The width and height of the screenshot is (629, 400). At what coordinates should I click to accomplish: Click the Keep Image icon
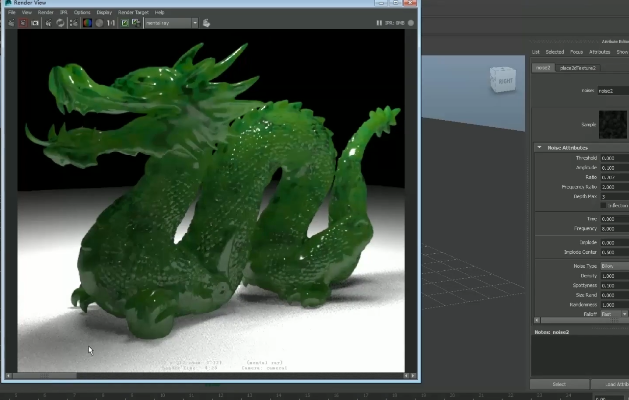click(x=125, y=22)
